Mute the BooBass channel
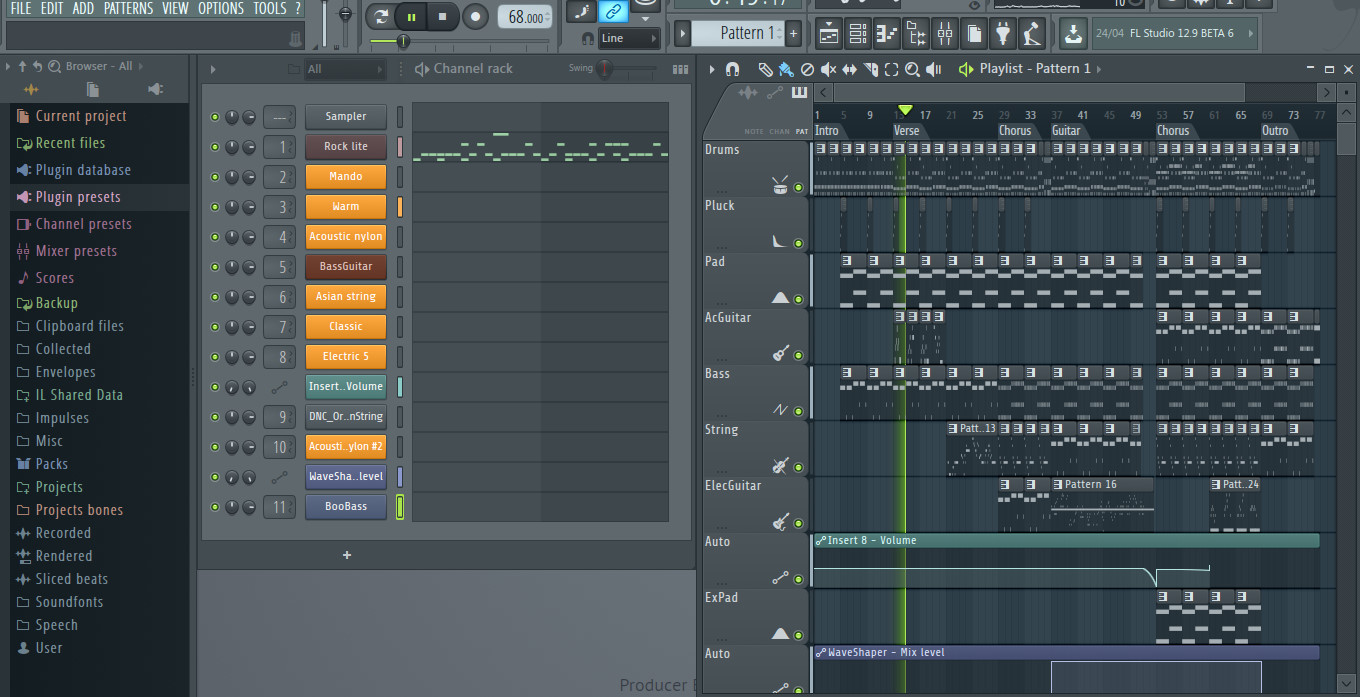The image size is (1360, 697). point(214,507)
